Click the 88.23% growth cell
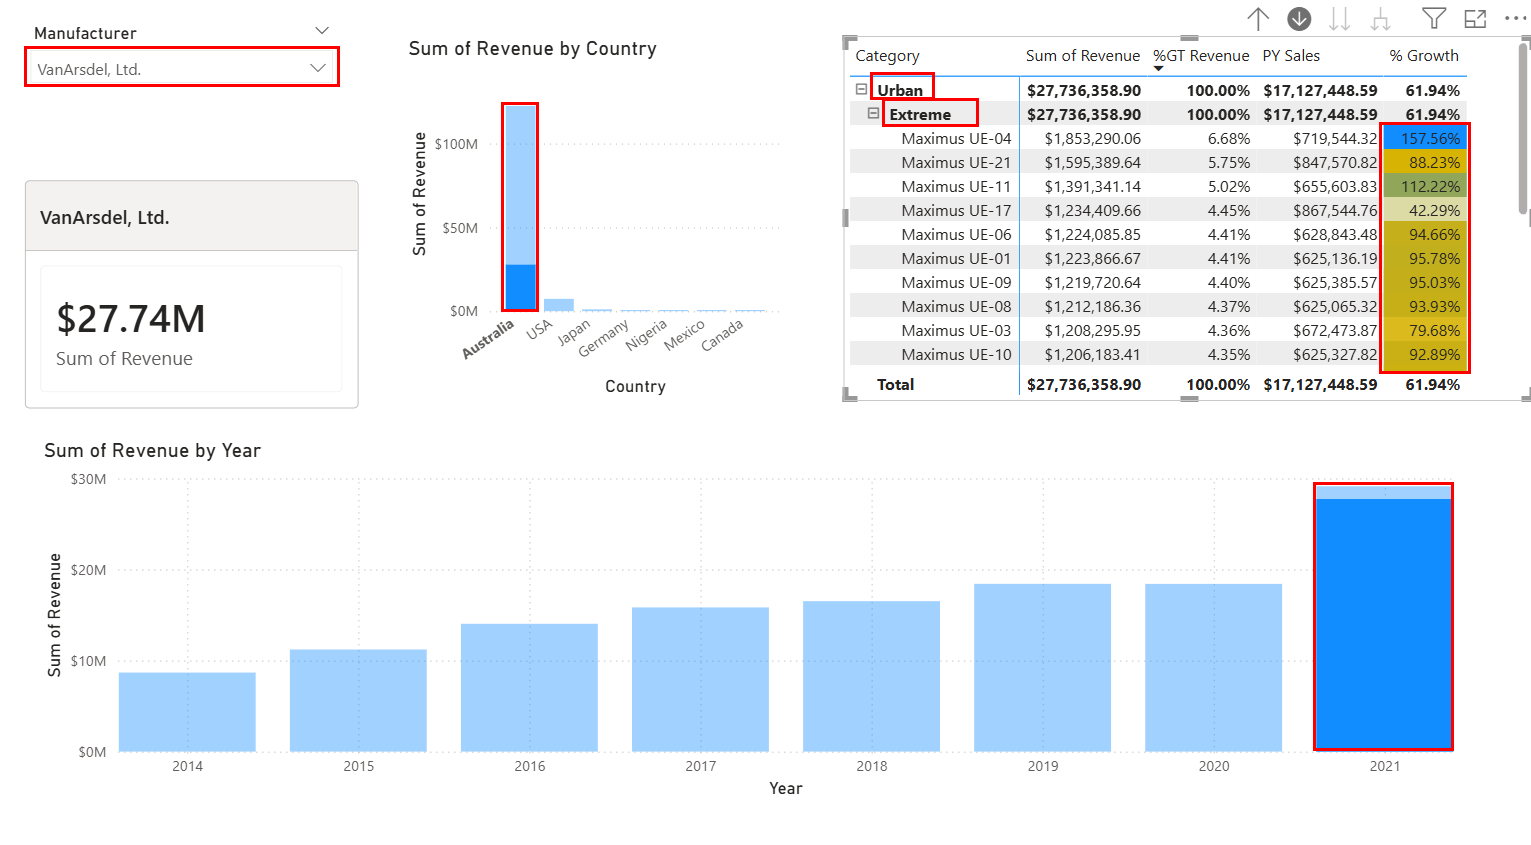The height and width of the screenshot is (845, 1531). (x=1424, y=162)
